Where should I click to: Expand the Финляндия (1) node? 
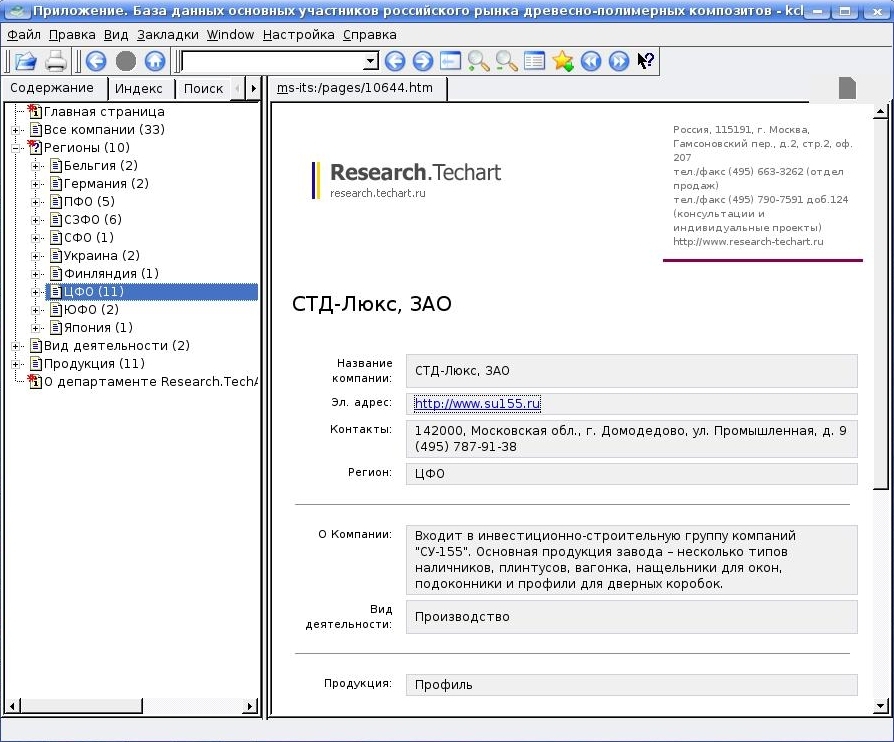pos(35,274)
